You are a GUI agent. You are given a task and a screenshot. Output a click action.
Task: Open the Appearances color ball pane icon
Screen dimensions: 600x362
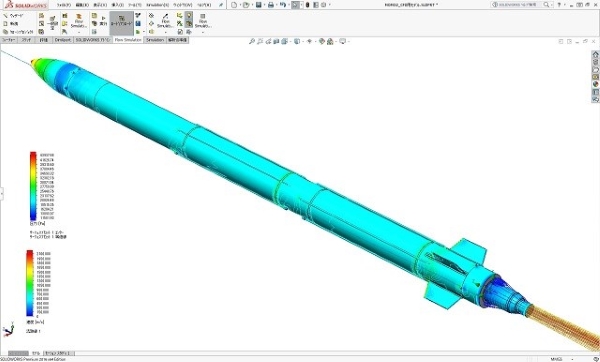tap(595, 84)
